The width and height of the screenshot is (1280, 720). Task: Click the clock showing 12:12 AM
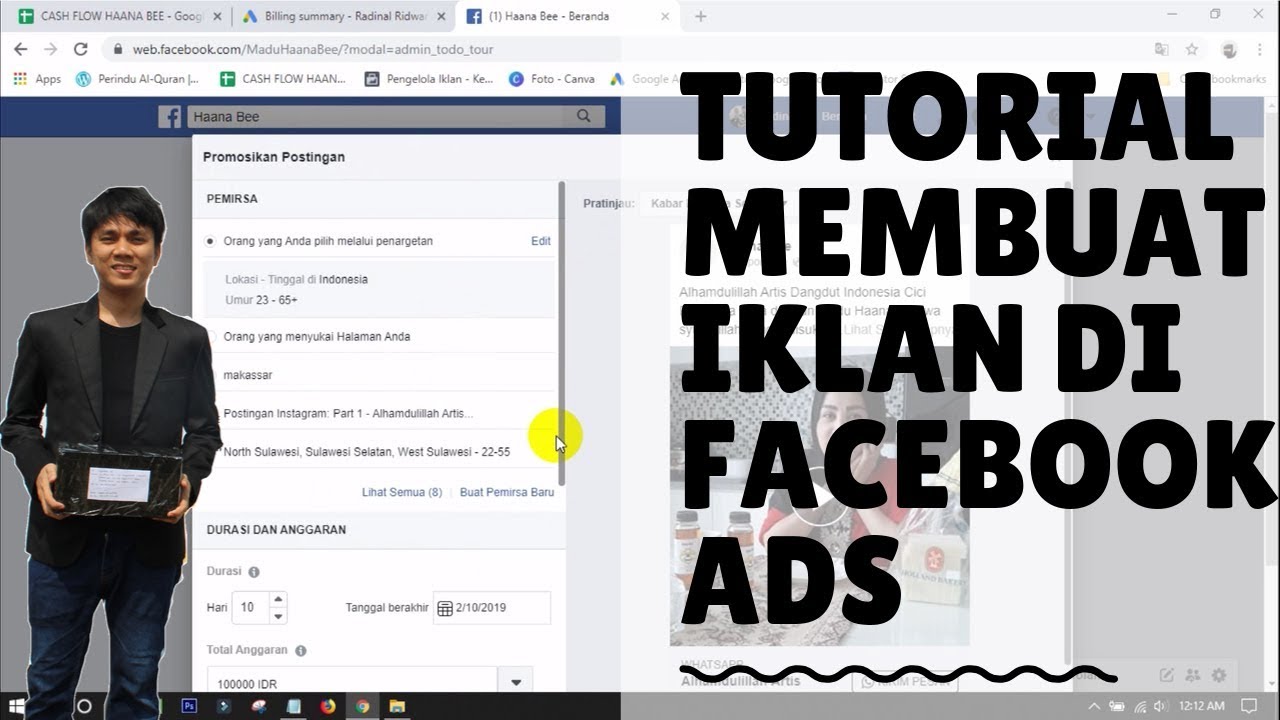1202,706
